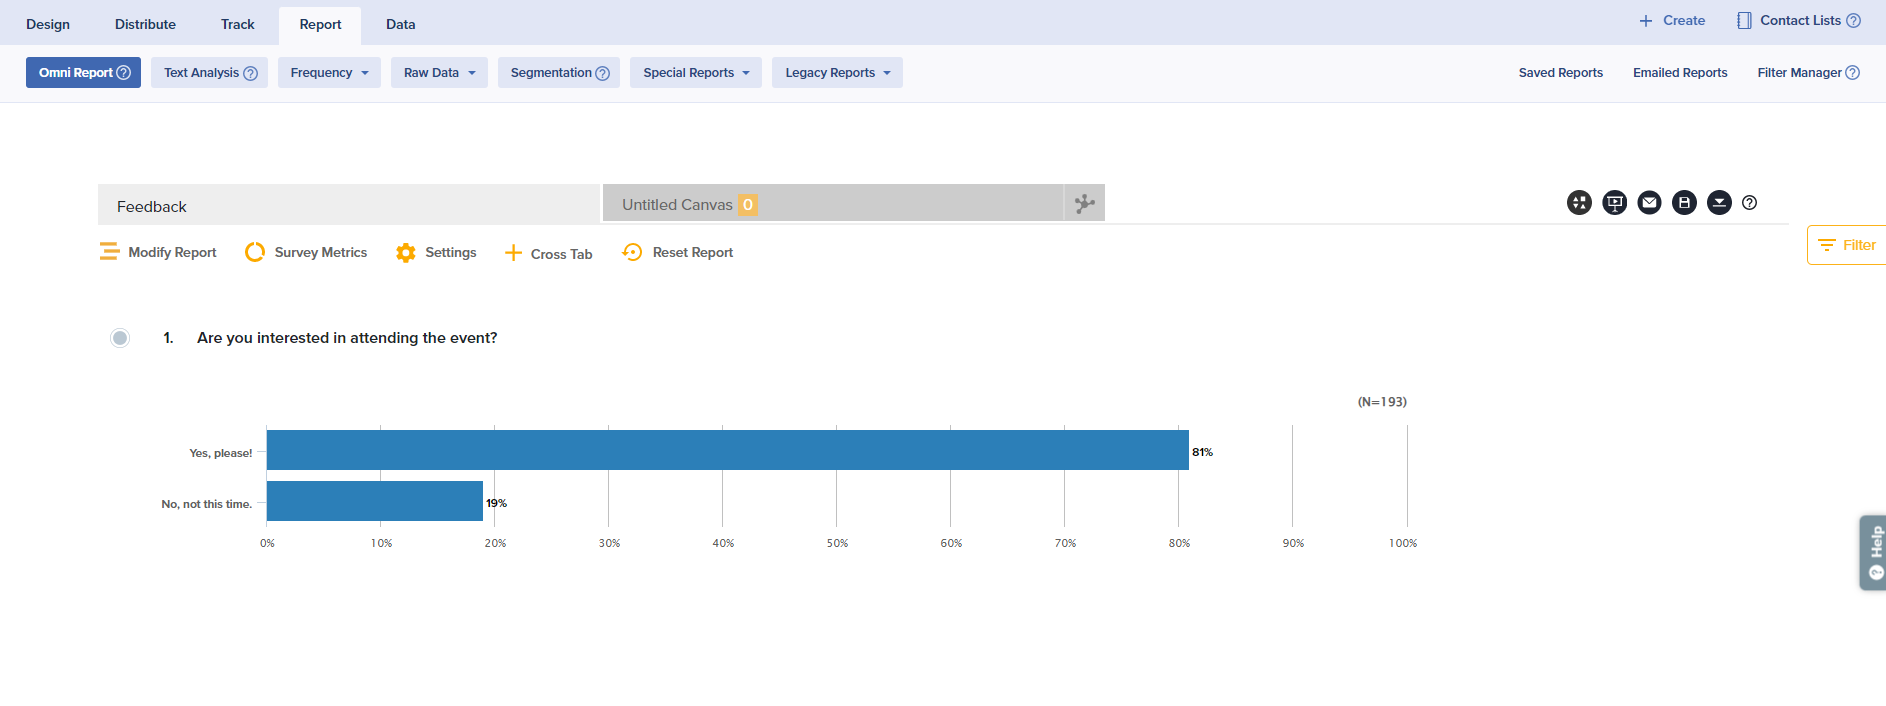The width and height of the screenshot is (1886, 706).
Task: Click the network icon beside Untitled Canvas
Action: coord(1085,204)
